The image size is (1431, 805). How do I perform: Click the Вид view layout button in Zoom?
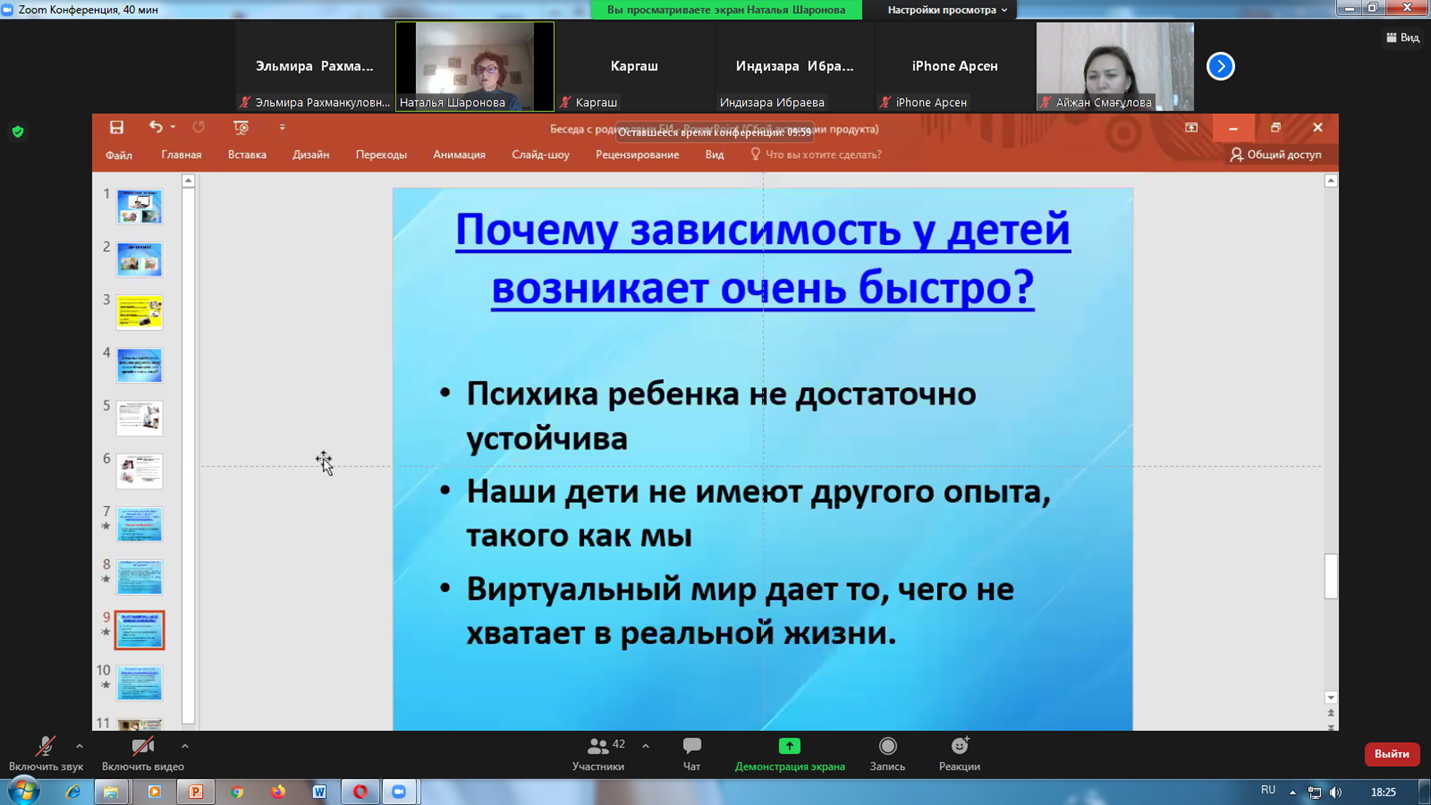pyautogui.click(x=1403, y=38)
